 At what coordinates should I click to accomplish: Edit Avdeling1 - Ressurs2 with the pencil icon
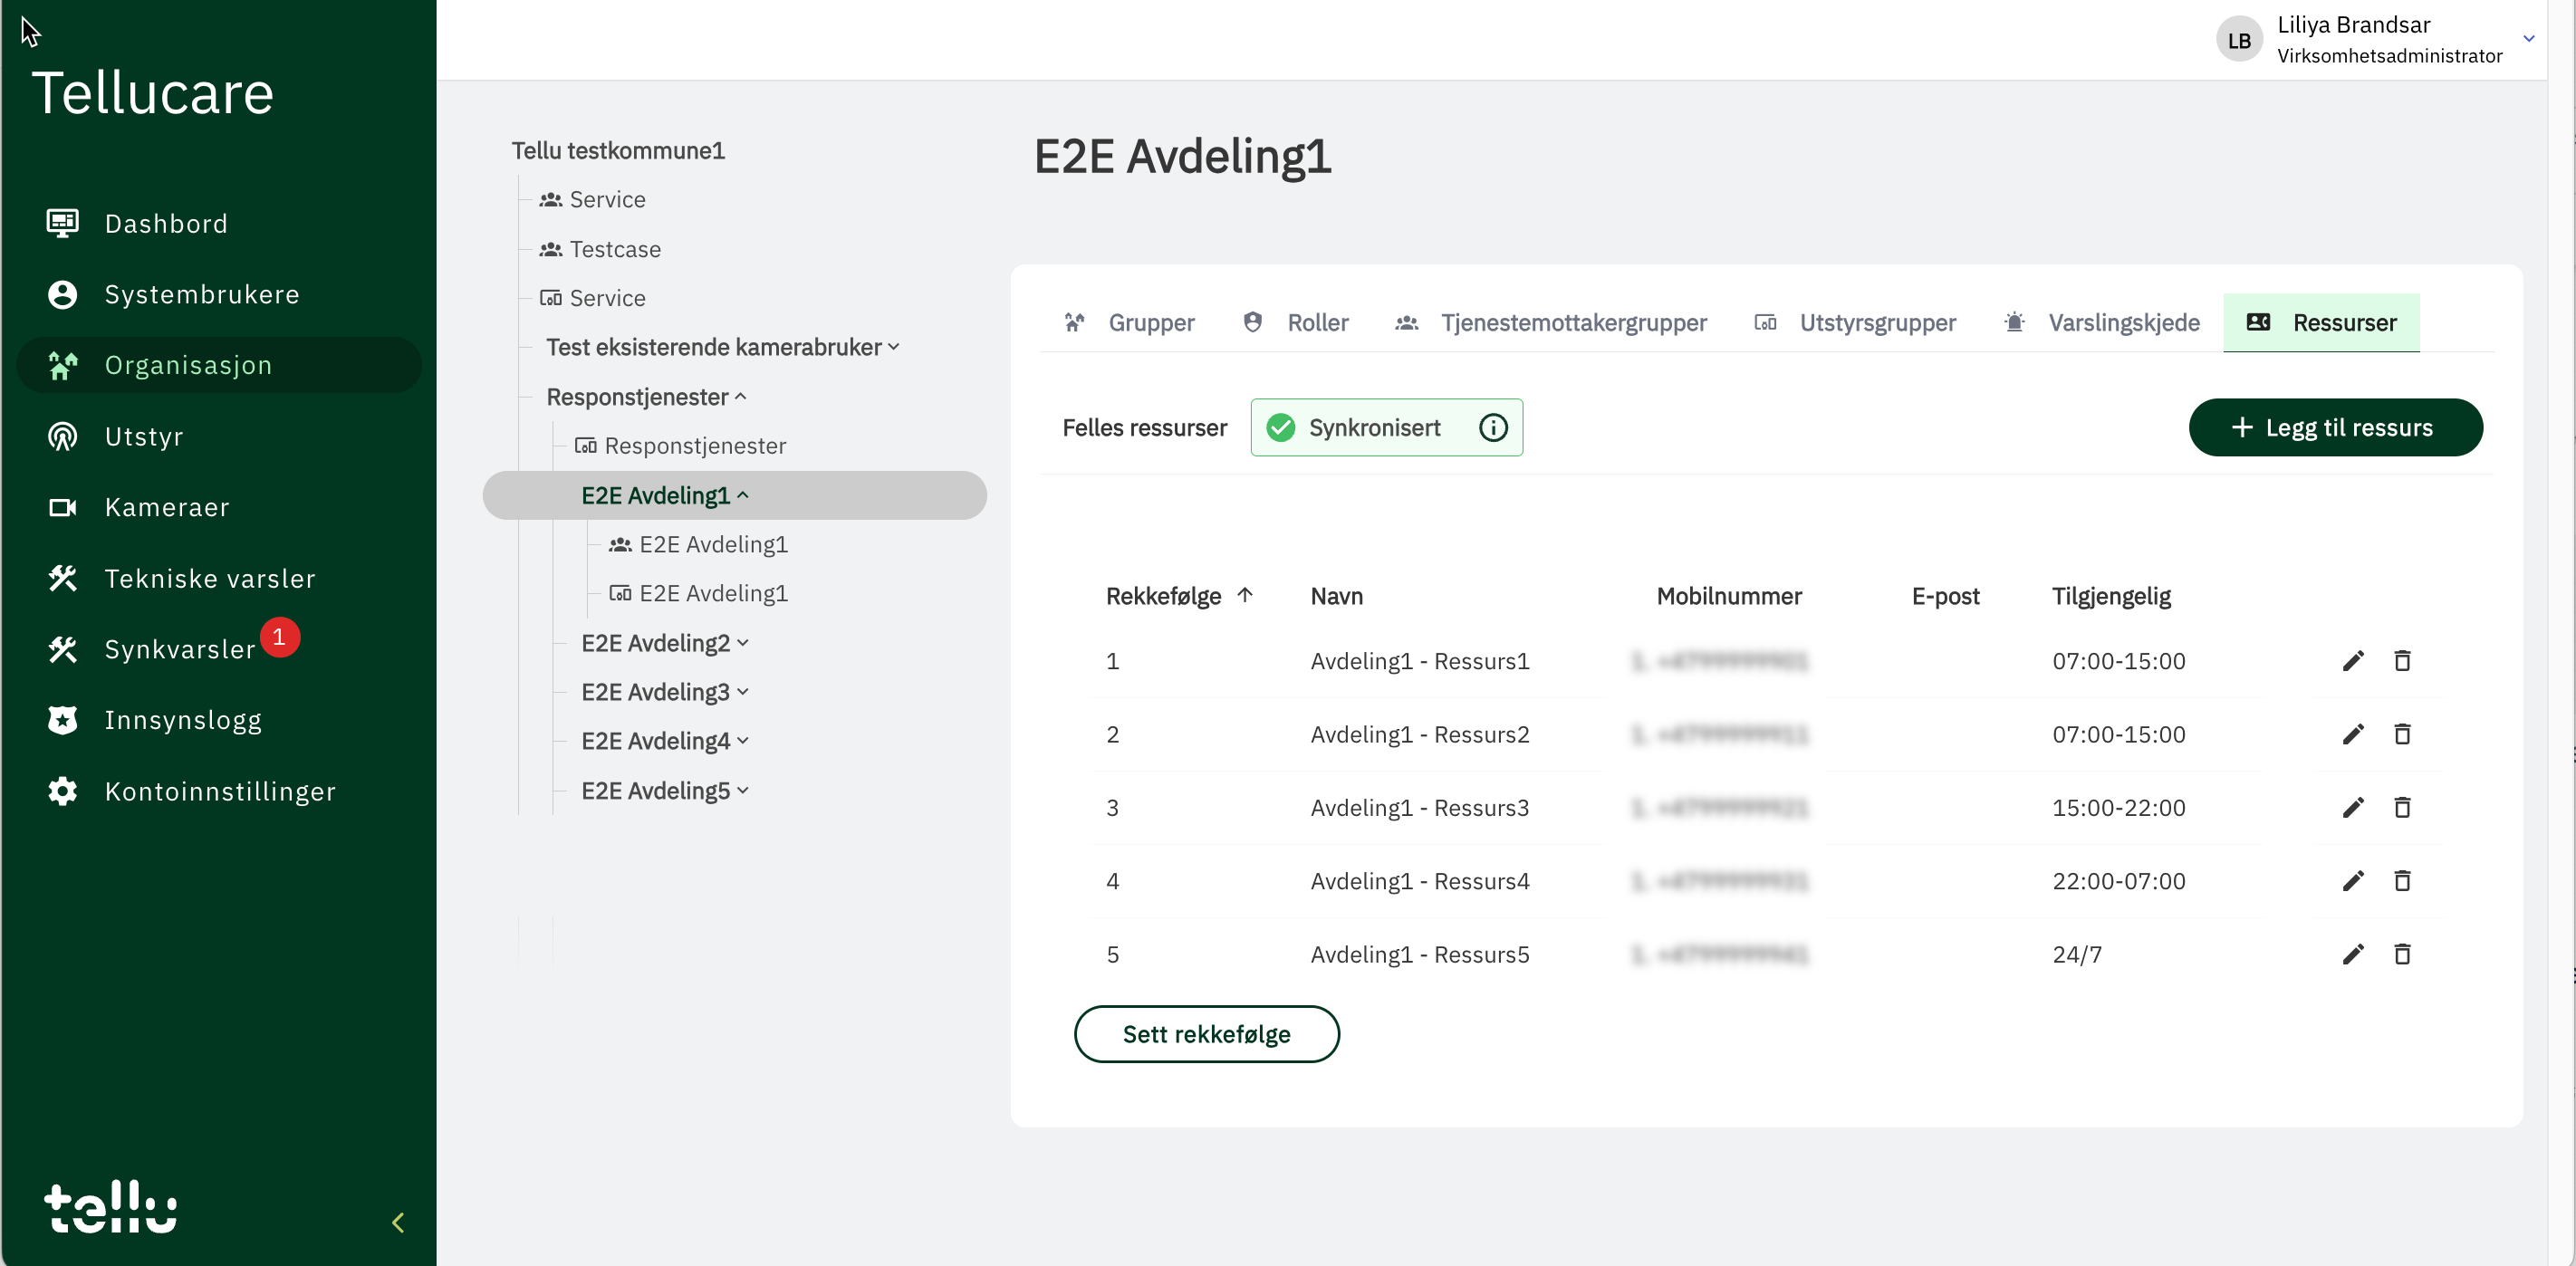coord(2353,734)
